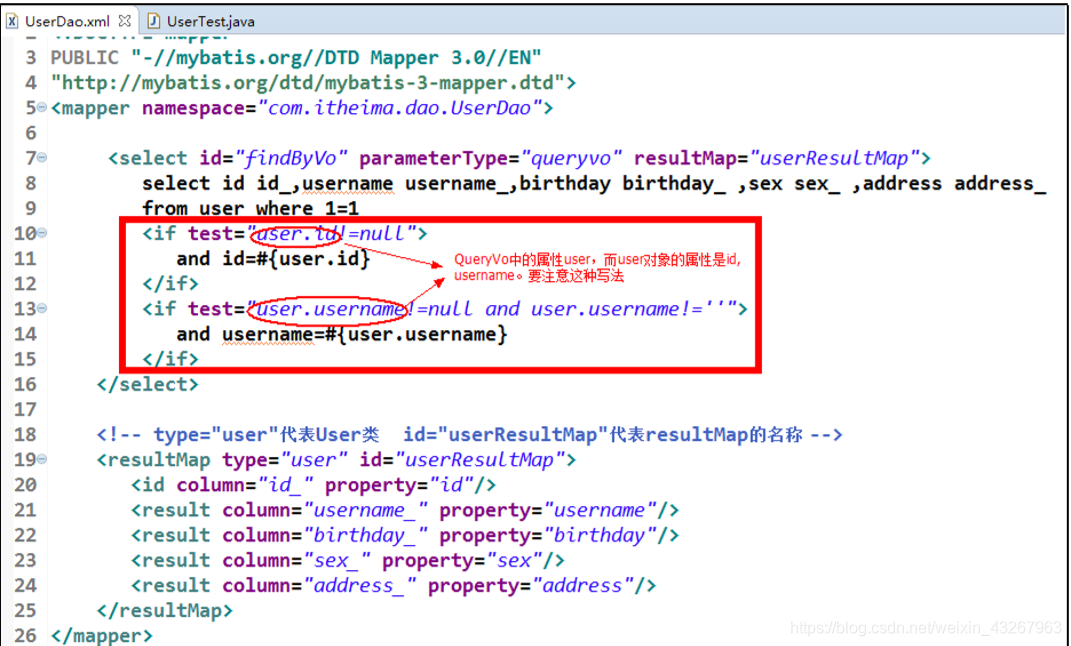Click the property="birthday" attribute

(548, 535)
